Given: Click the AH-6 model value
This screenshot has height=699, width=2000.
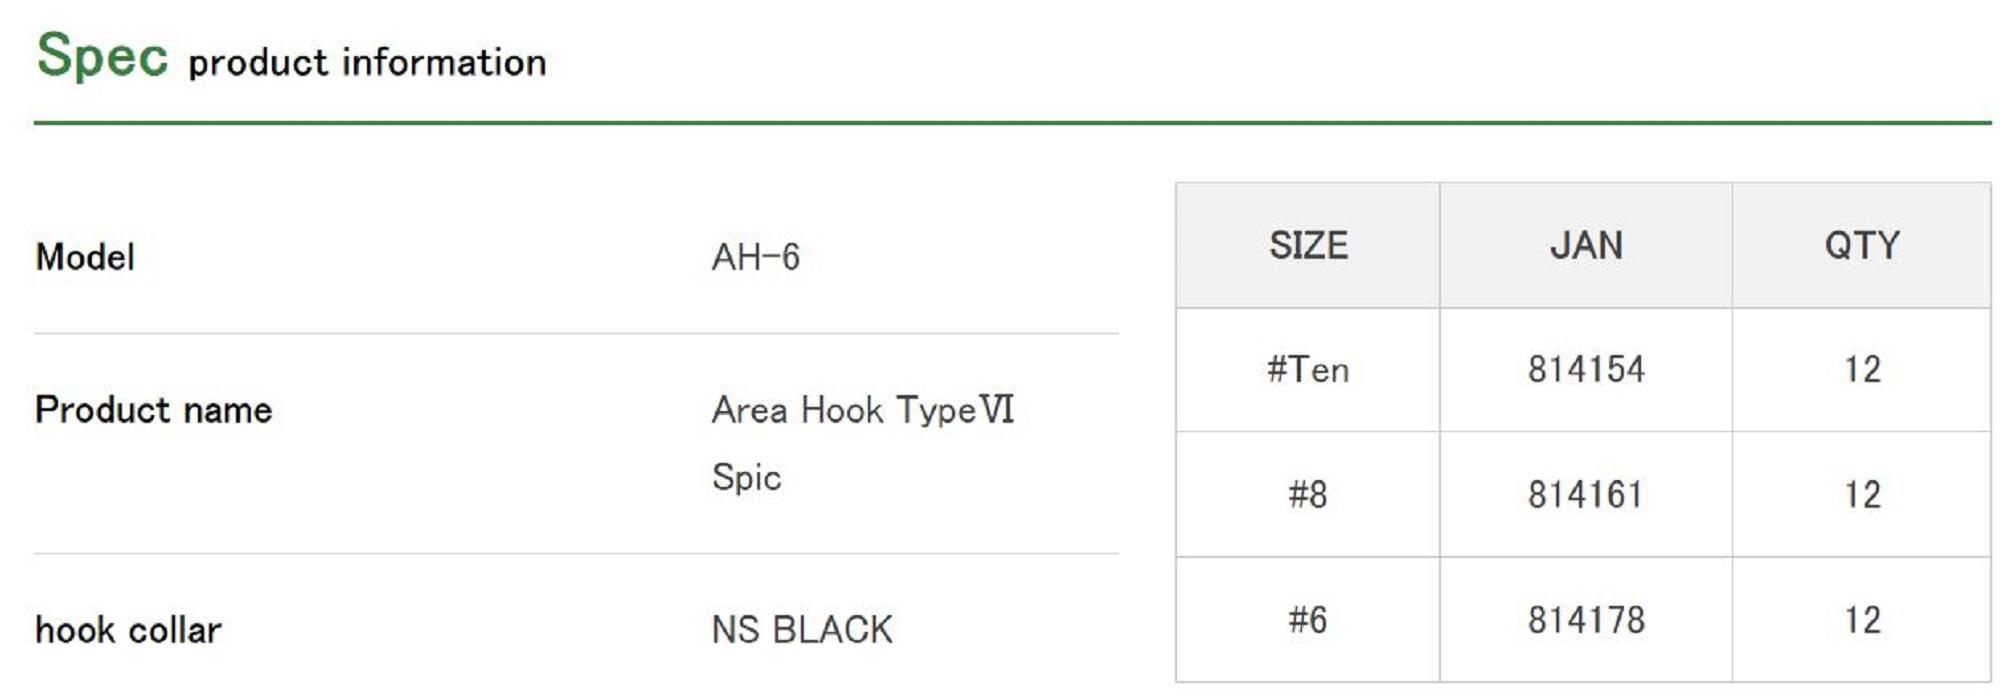Looking at the screenshot, I should pyautogui.click(x=755, y=257).
